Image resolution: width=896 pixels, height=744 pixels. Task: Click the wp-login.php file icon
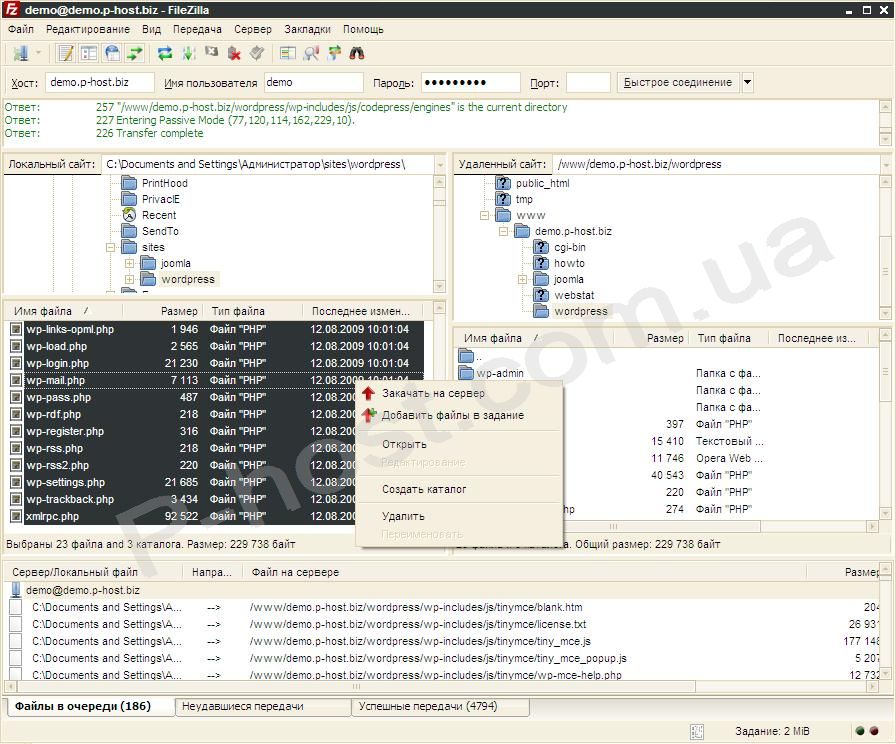[16, 363]
